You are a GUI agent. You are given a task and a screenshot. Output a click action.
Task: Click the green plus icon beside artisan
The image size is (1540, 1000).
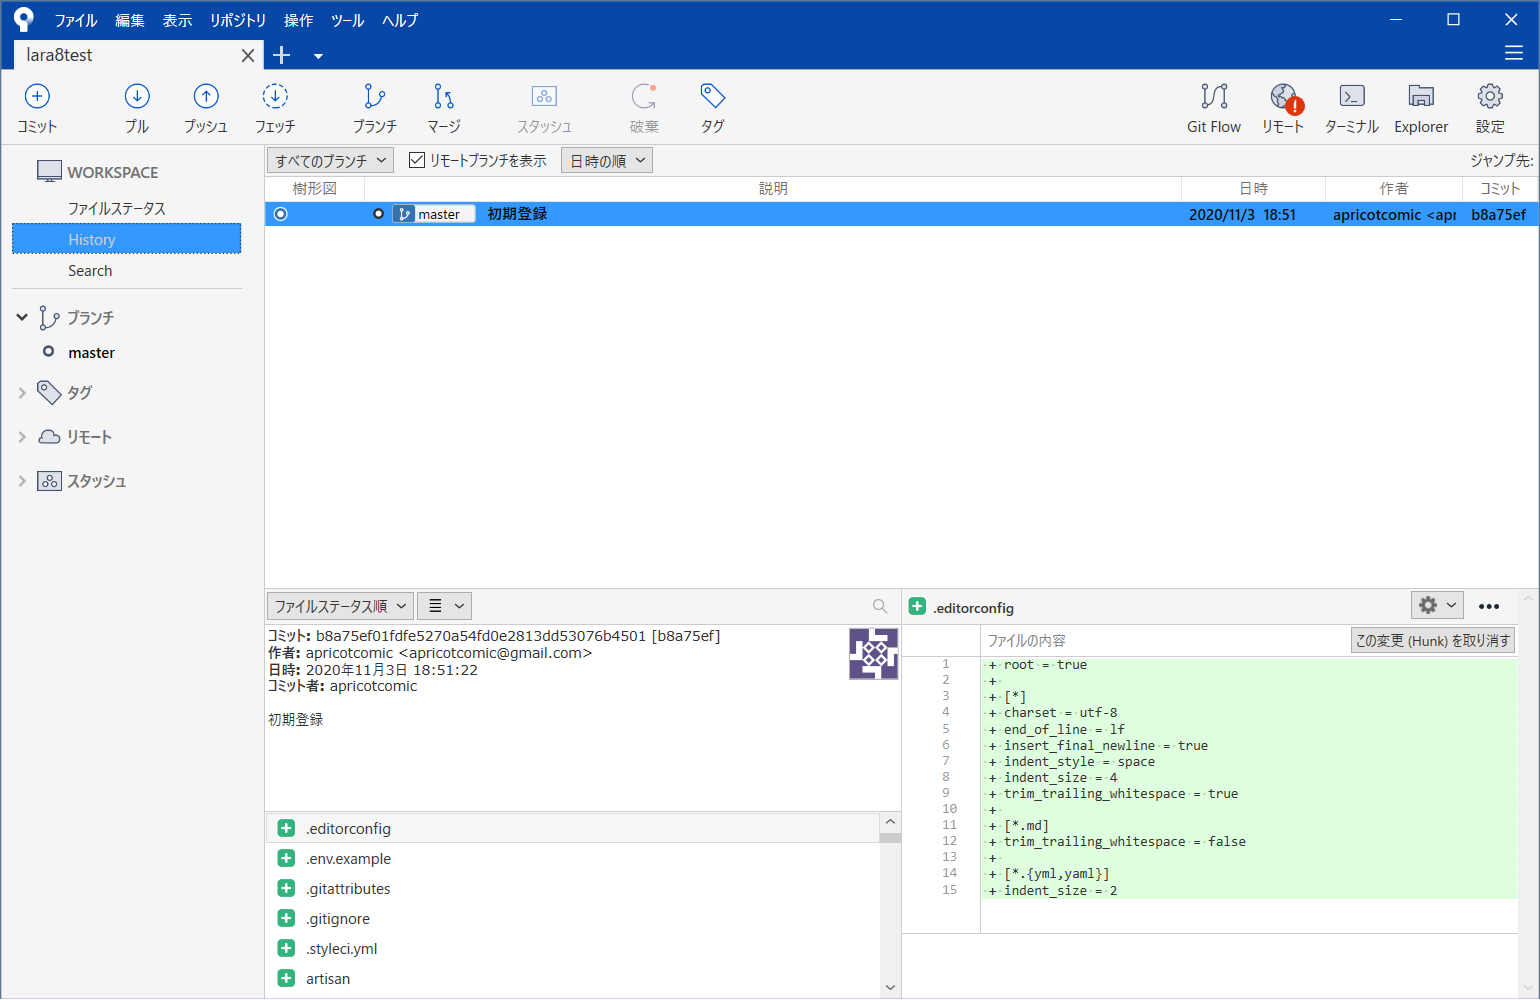[286, 978]
